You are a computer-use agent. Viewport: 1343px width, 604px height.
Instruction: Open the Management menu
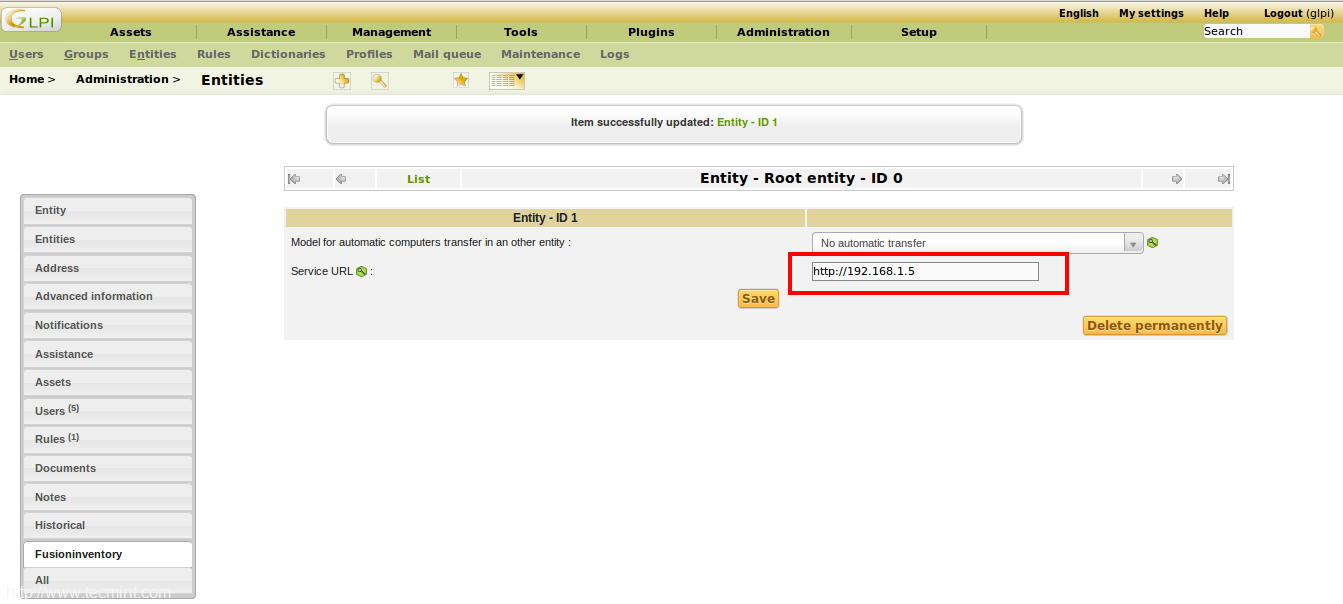(x=391, y=32)
